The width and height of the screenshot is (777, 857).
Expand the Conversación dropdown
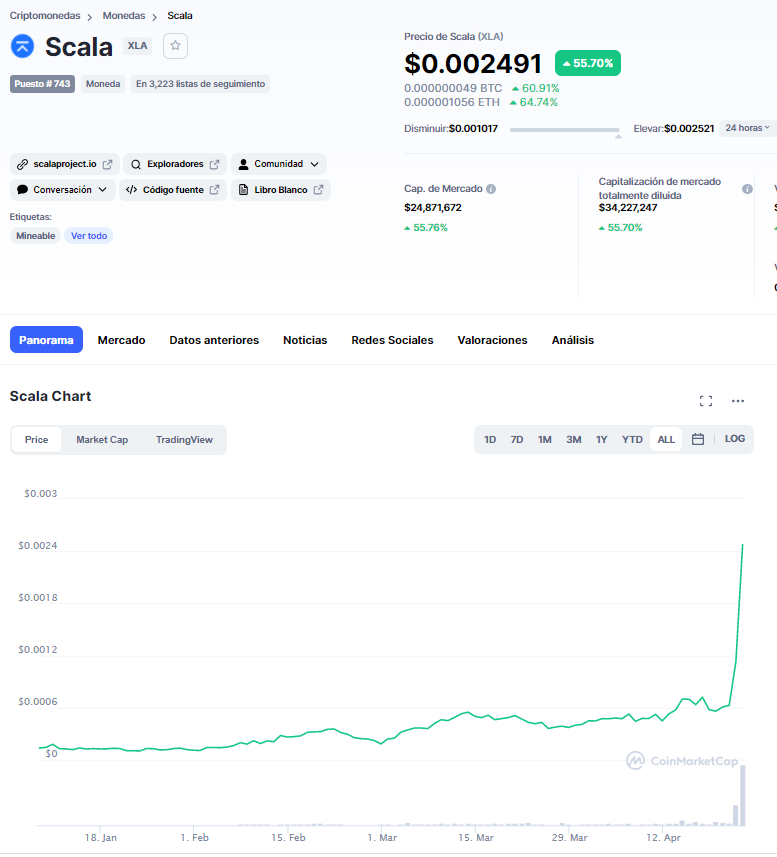point(103,190)
